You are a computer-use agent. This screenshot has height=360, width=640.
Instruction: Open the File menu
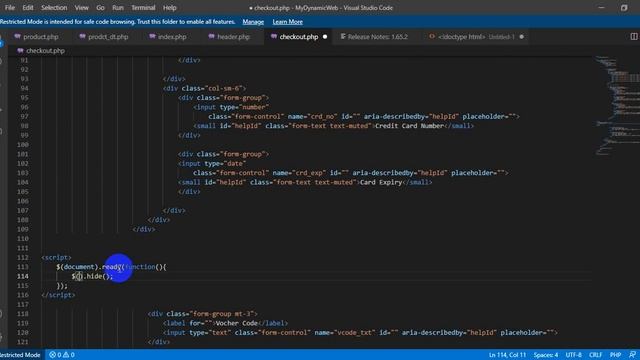(x=10, y=8)
